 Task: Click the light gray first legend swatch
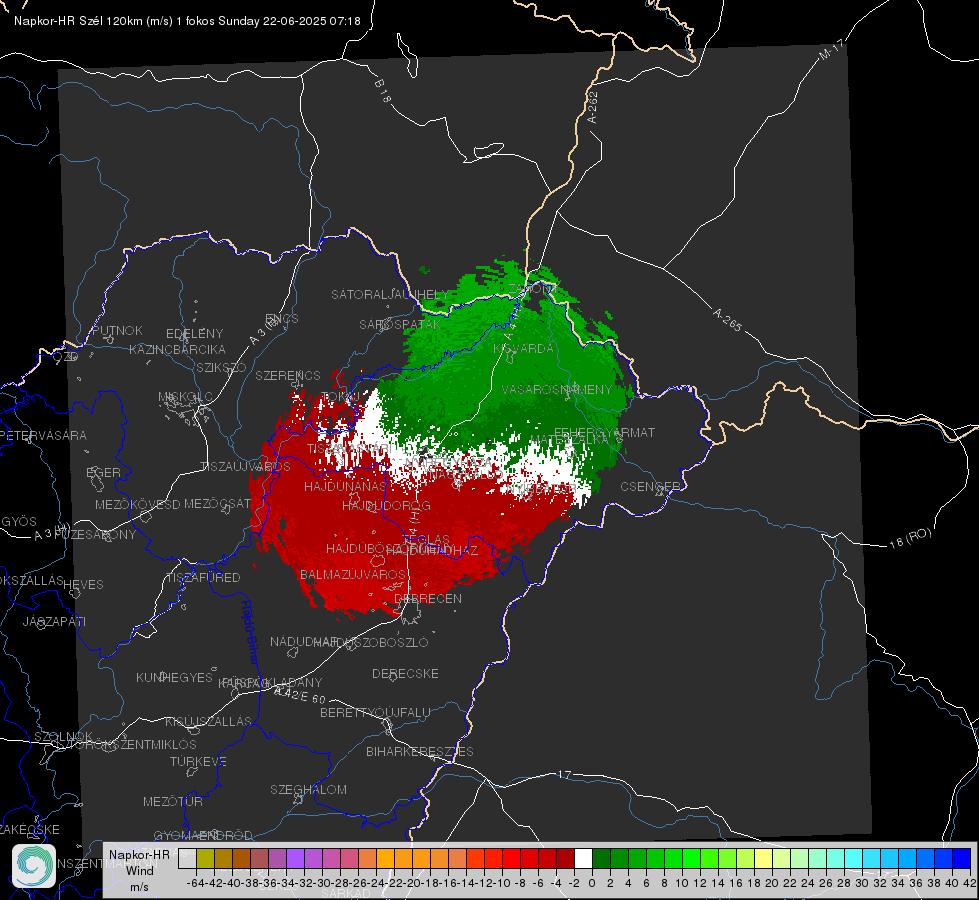(x=187, y=859)
